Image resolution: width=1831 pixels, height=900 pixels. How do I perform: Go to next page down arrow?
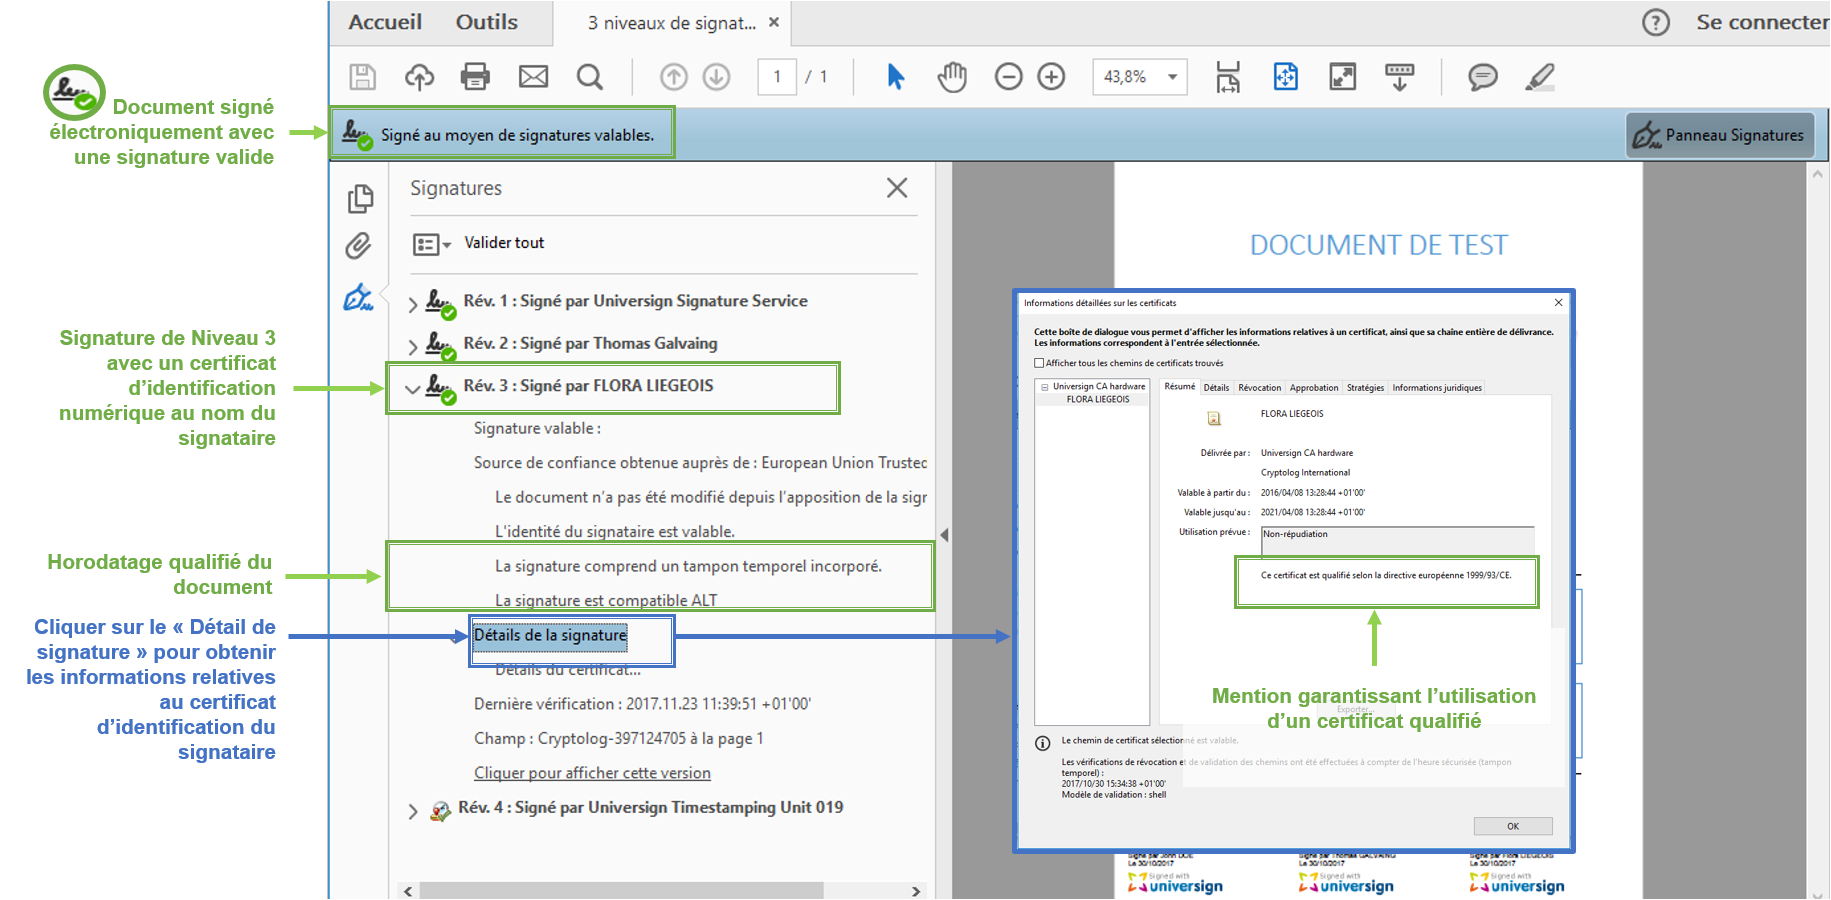pos(717,77)
